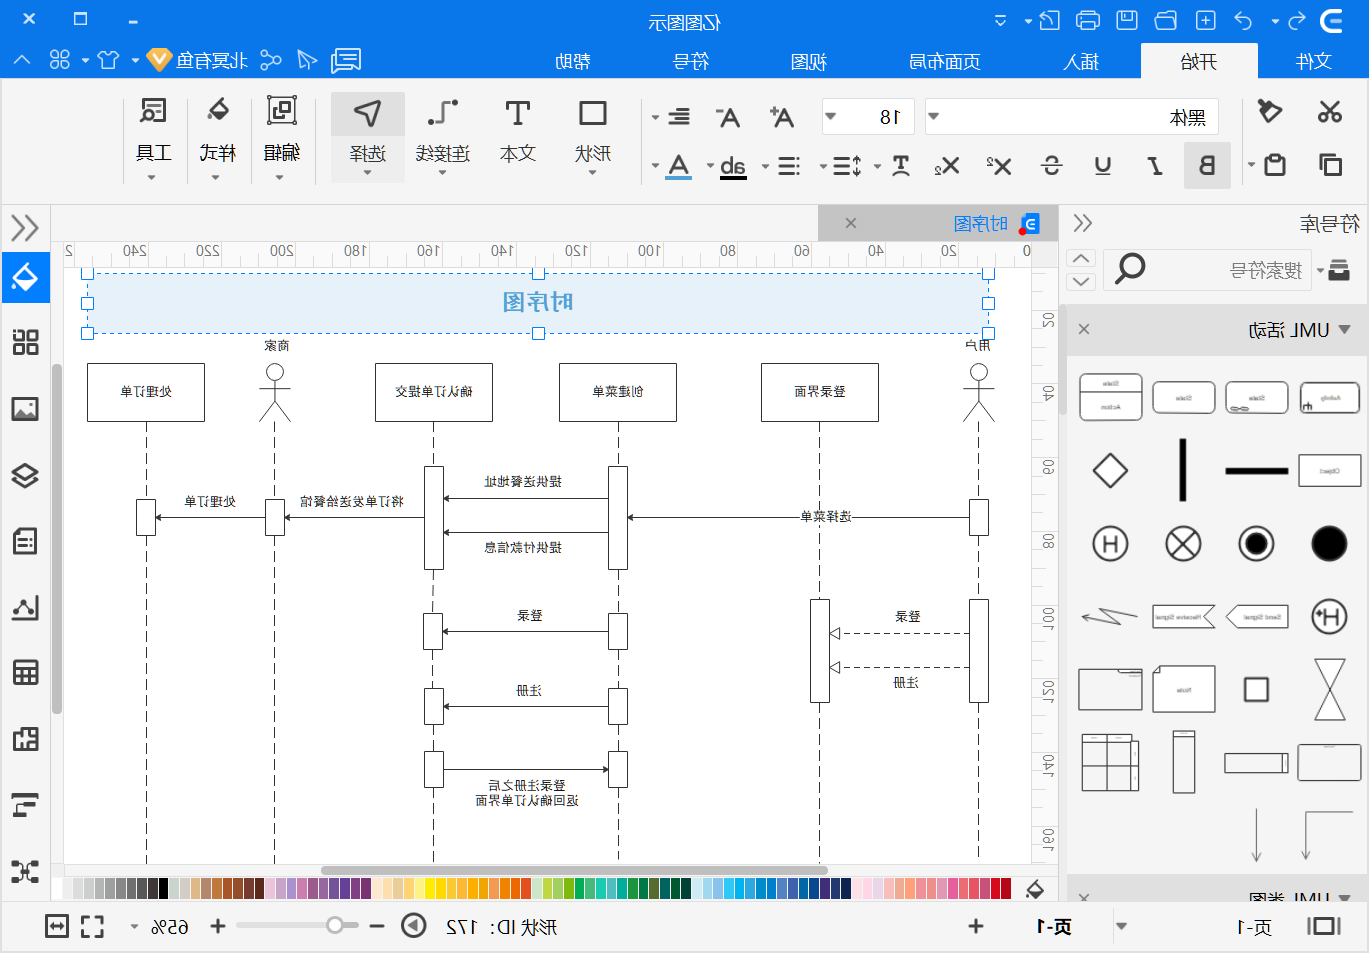Add a new page with plus button

976,927
